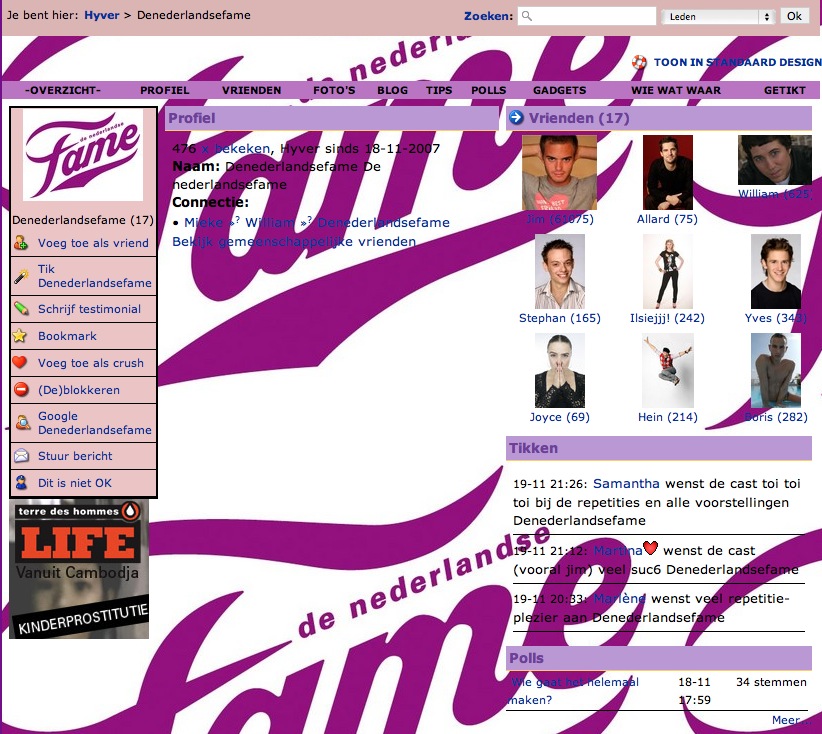Click the magic wand Tik icon
The image size is (822, 734).
click(21, 276)
